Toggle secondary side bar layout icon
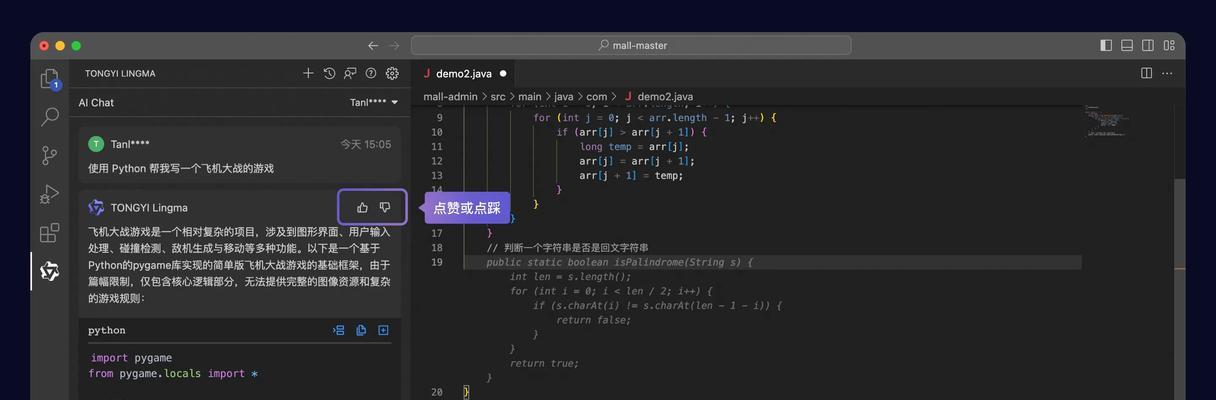Screen dimensions: 1216x400 [1148, 45]
